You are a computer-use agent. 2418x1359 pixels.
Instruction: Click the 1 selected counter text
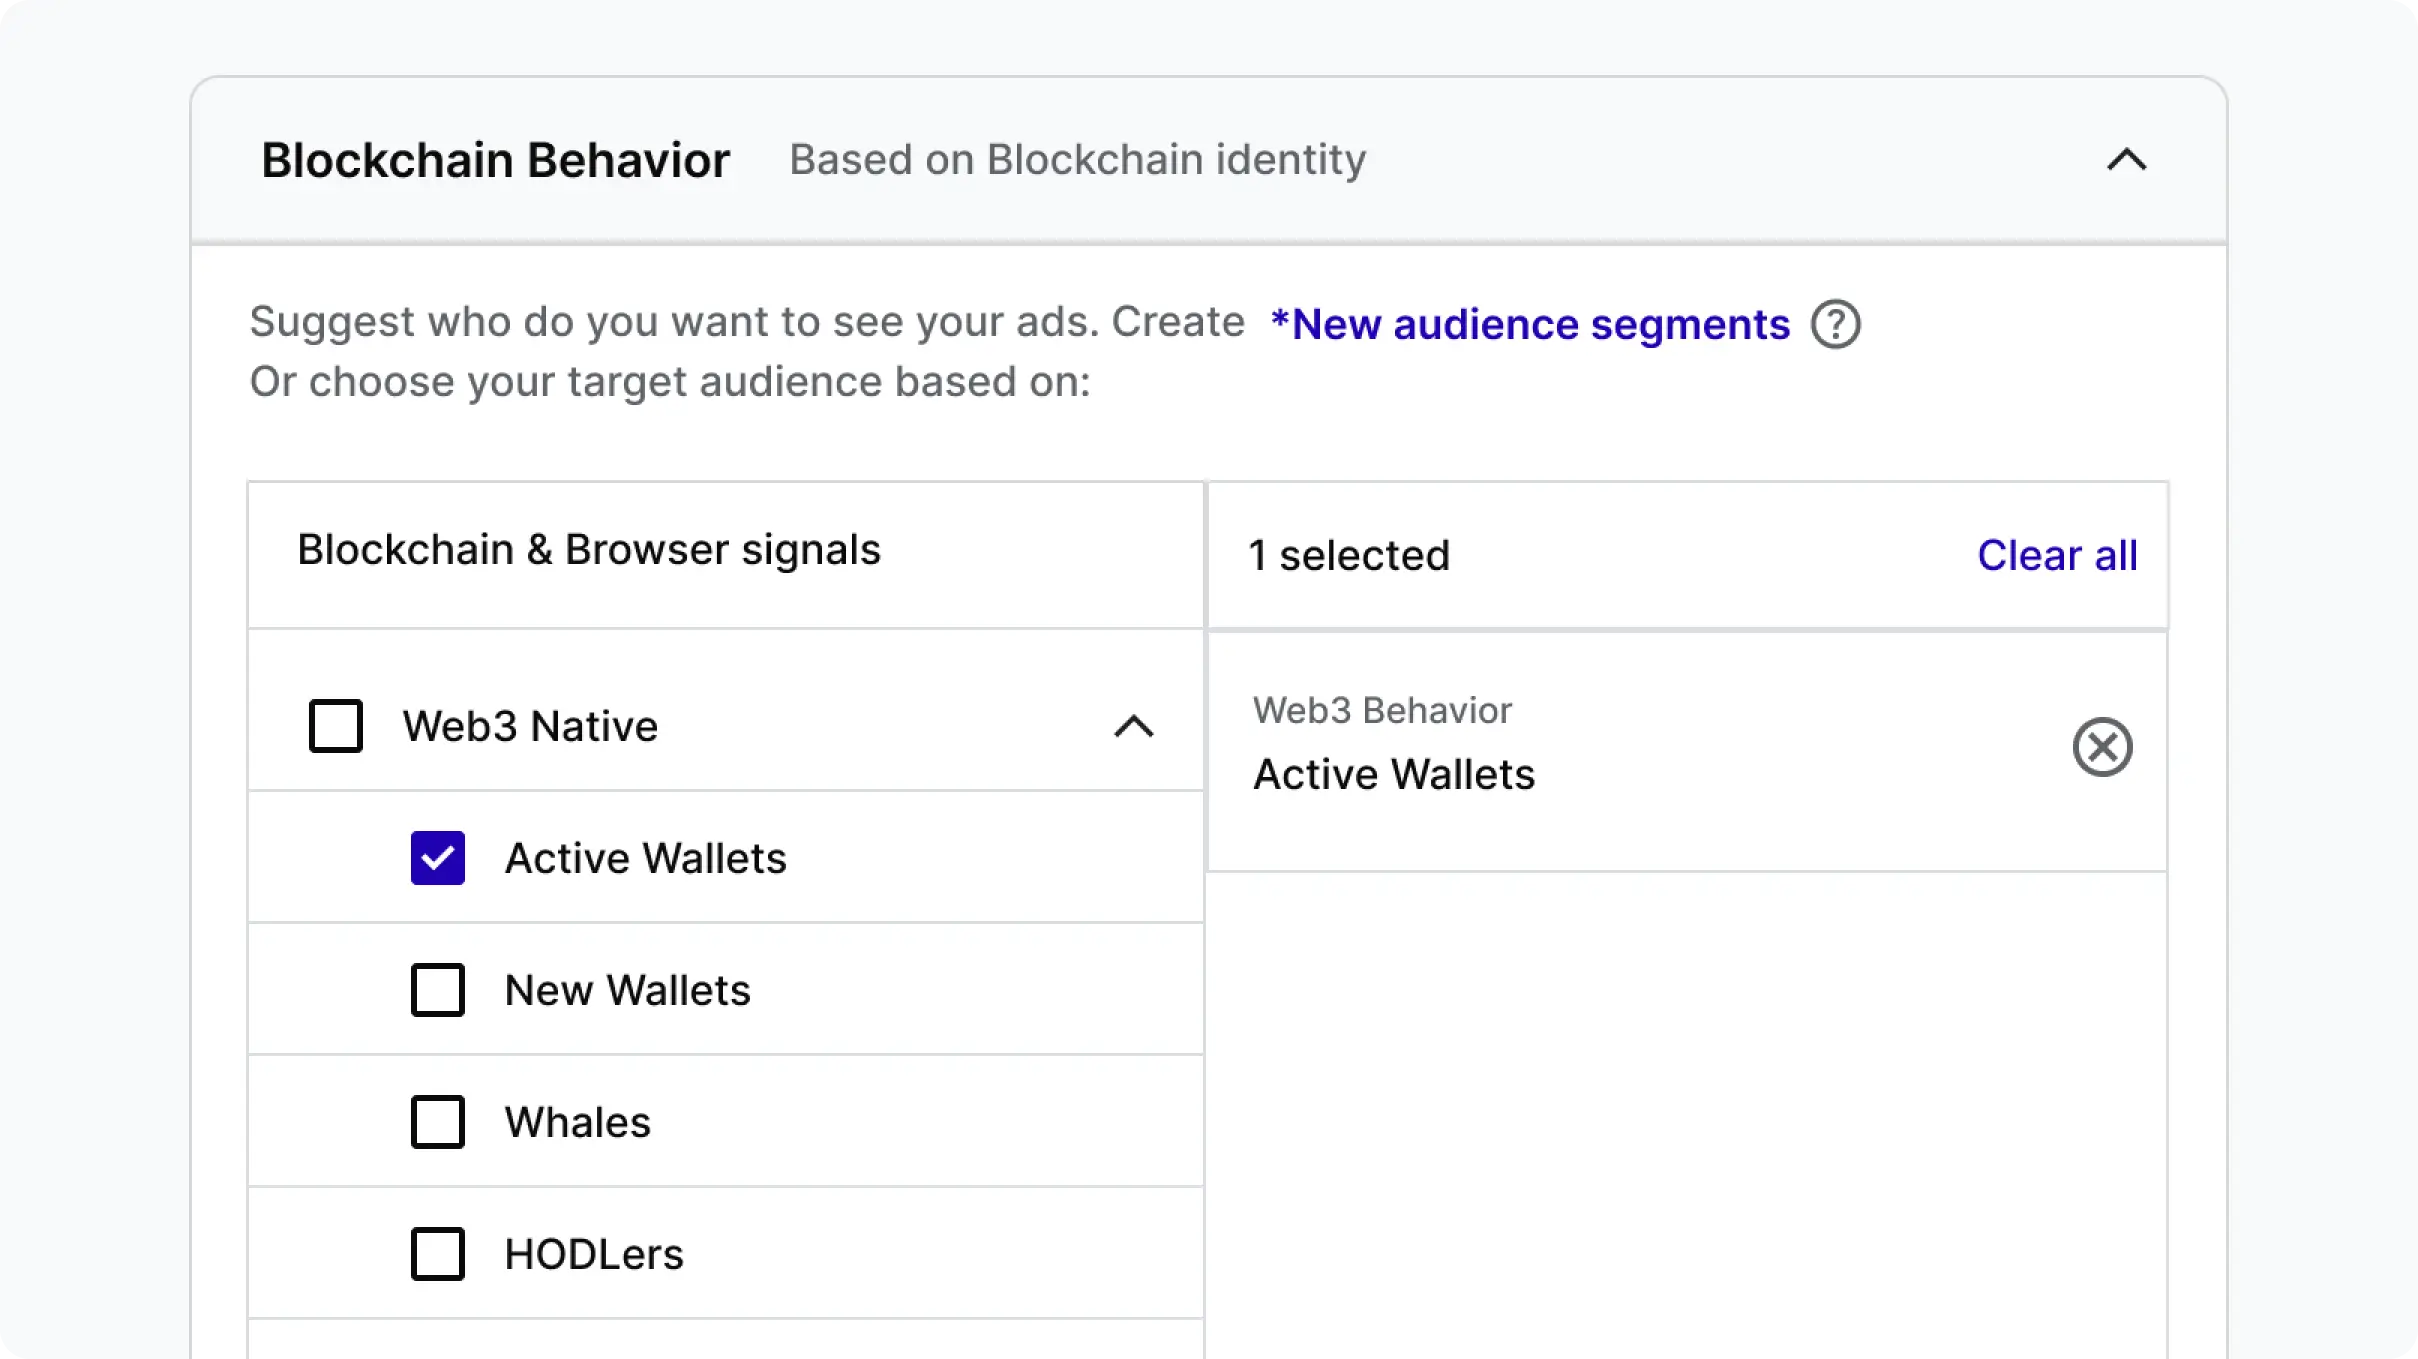(1349, 556)
